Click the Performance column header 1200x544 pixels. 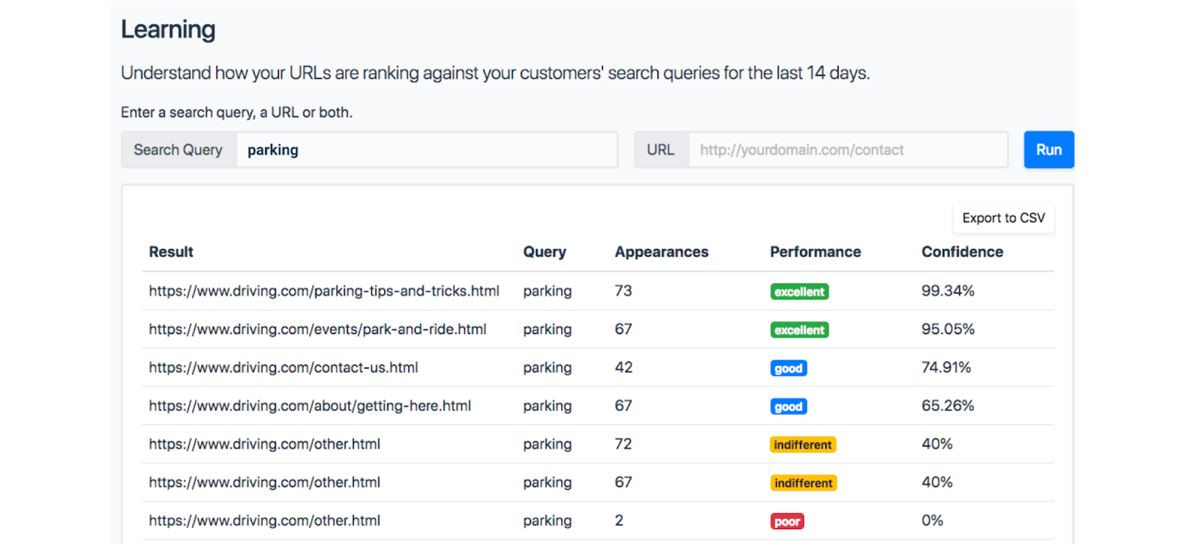815,252
